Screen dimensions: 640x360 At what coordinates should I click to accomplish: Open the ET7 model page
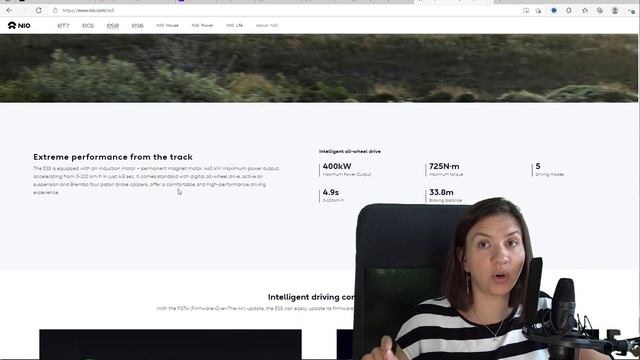[63, 25]
